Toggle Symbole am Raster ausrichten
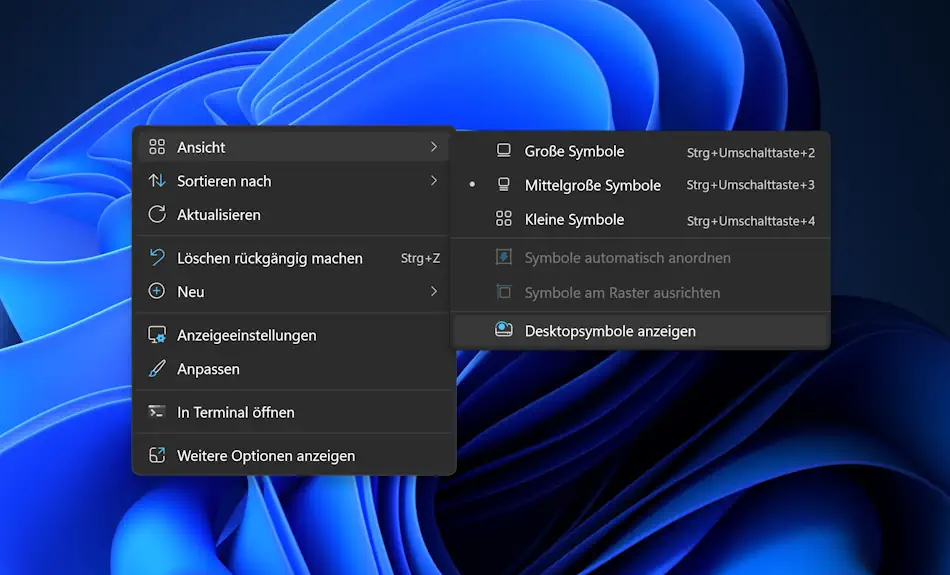950x575 pixels. coord(640,293)
